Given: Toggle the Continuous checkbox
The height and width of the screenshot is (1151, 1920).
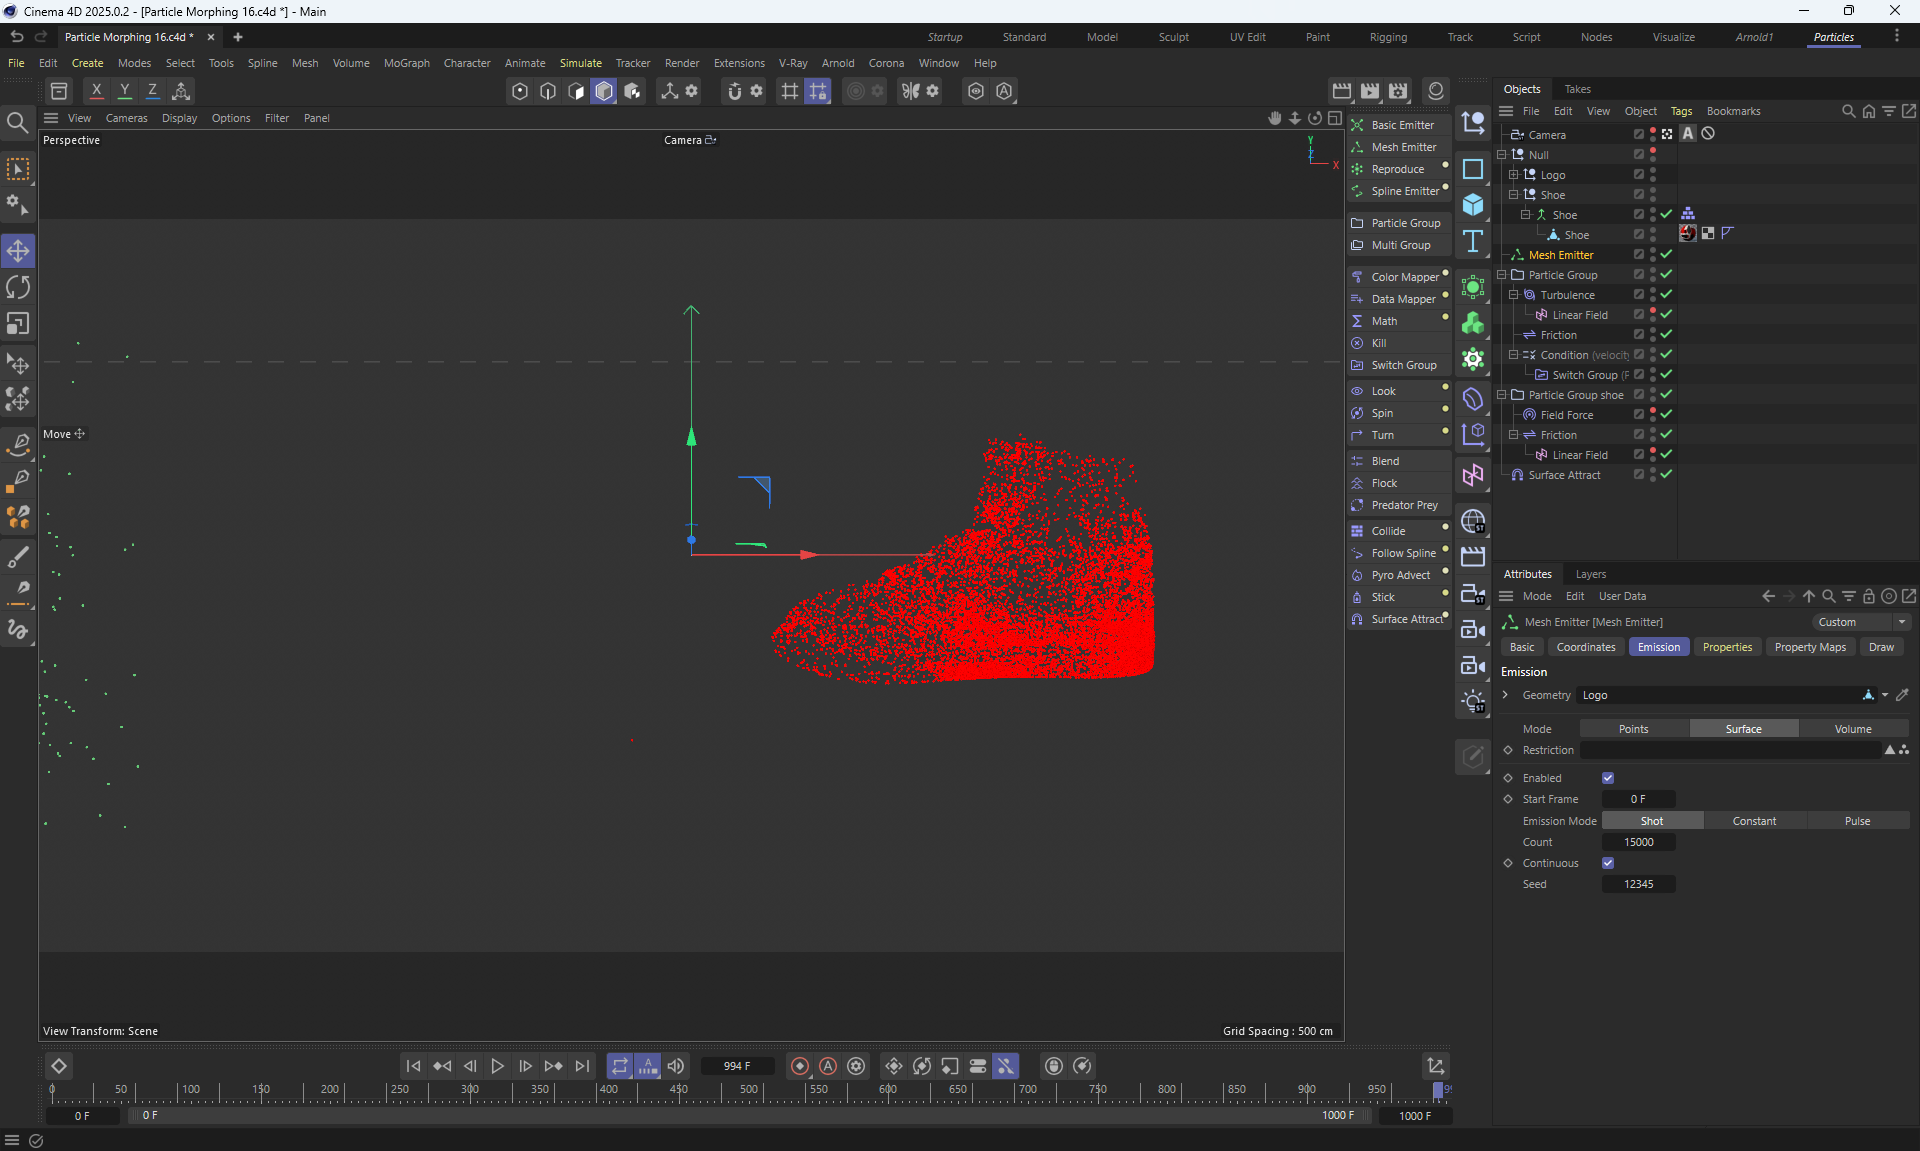Looking at the screenshot, I should pos(1608,863).
